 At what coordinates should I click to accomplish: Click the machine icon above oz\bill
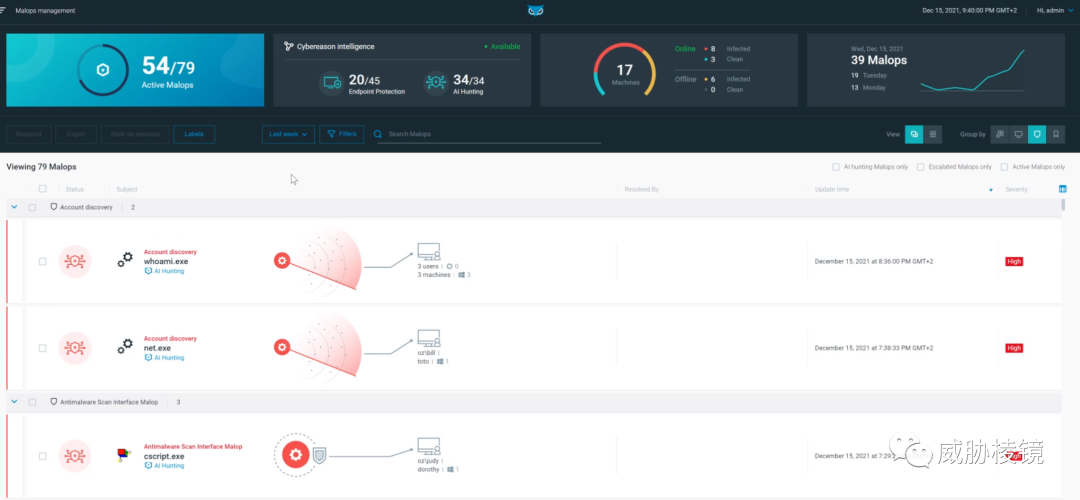428,338
